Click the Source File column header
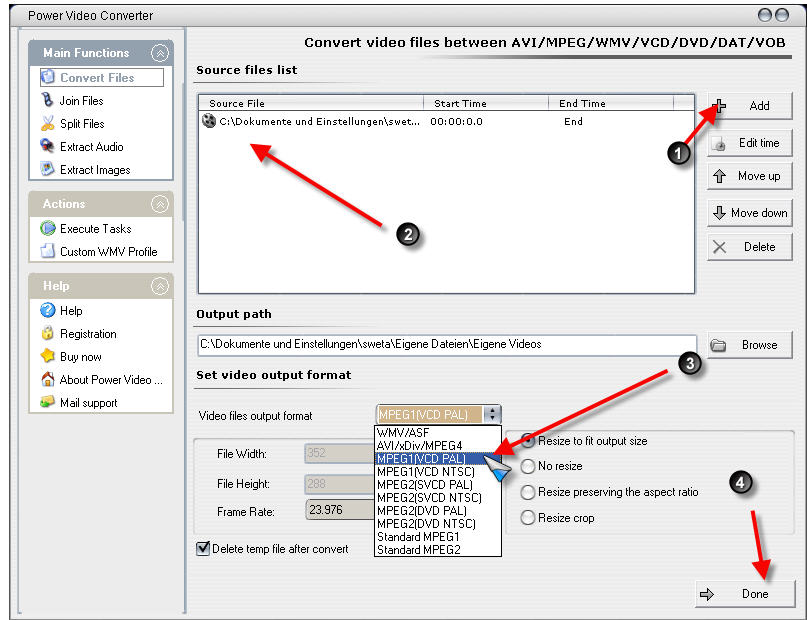 pos(311,103)
